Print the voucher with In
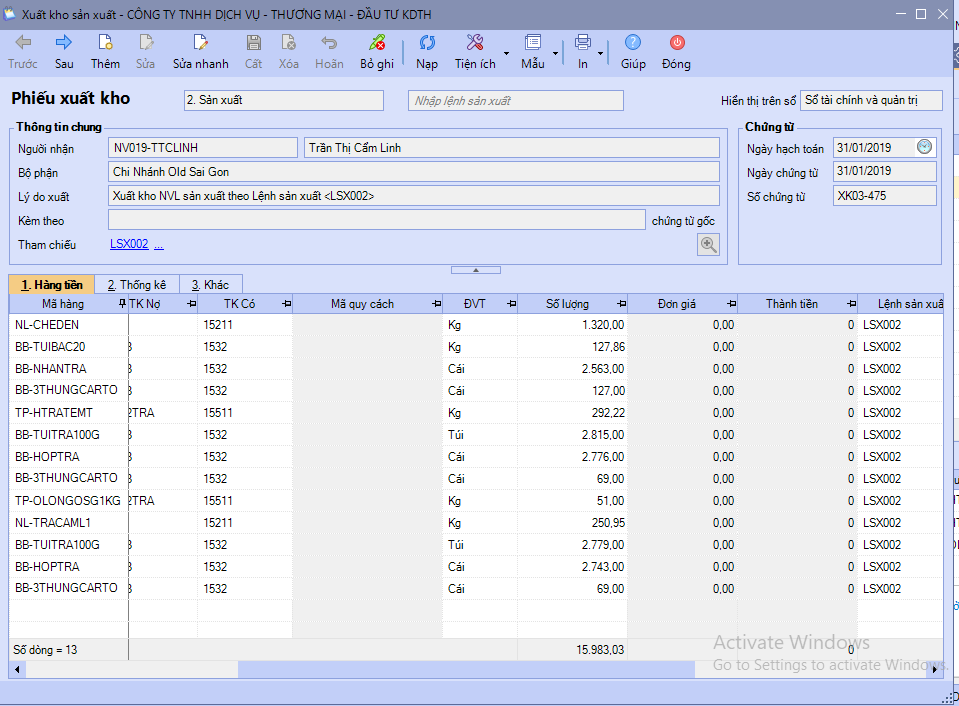The image size is (959, 706). pyautogui.click(x=583, y=52)
